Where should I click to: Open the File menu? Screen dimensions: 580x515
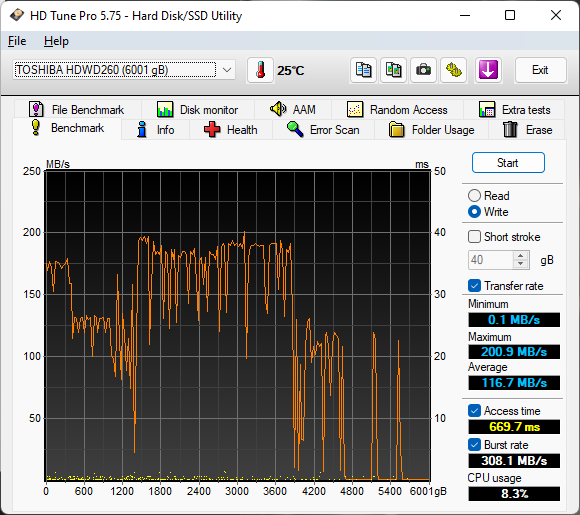[x=17, y=41]
